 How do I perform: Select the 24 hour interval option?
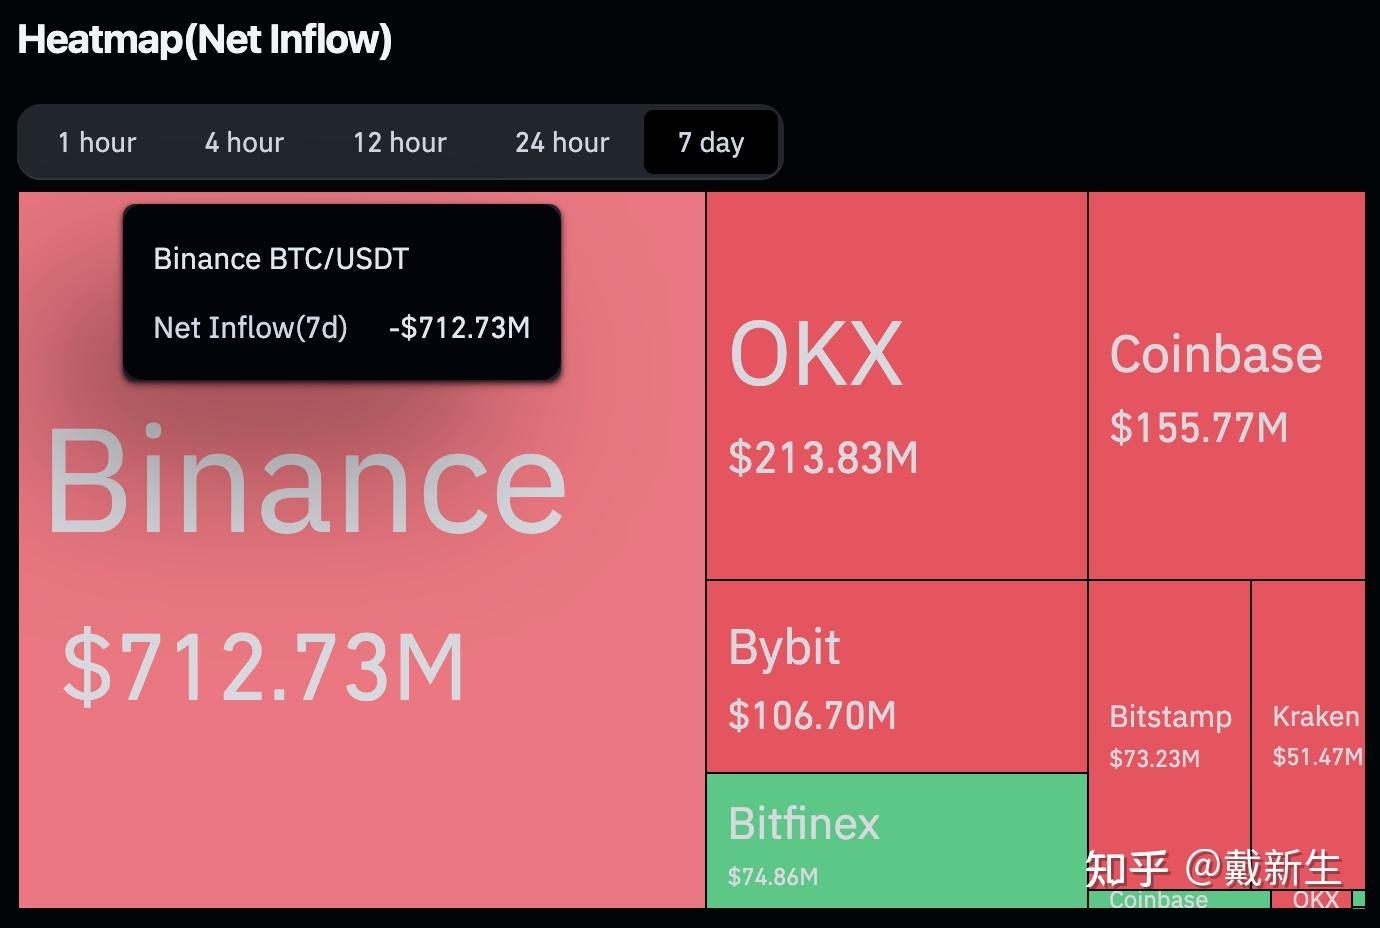561,142
